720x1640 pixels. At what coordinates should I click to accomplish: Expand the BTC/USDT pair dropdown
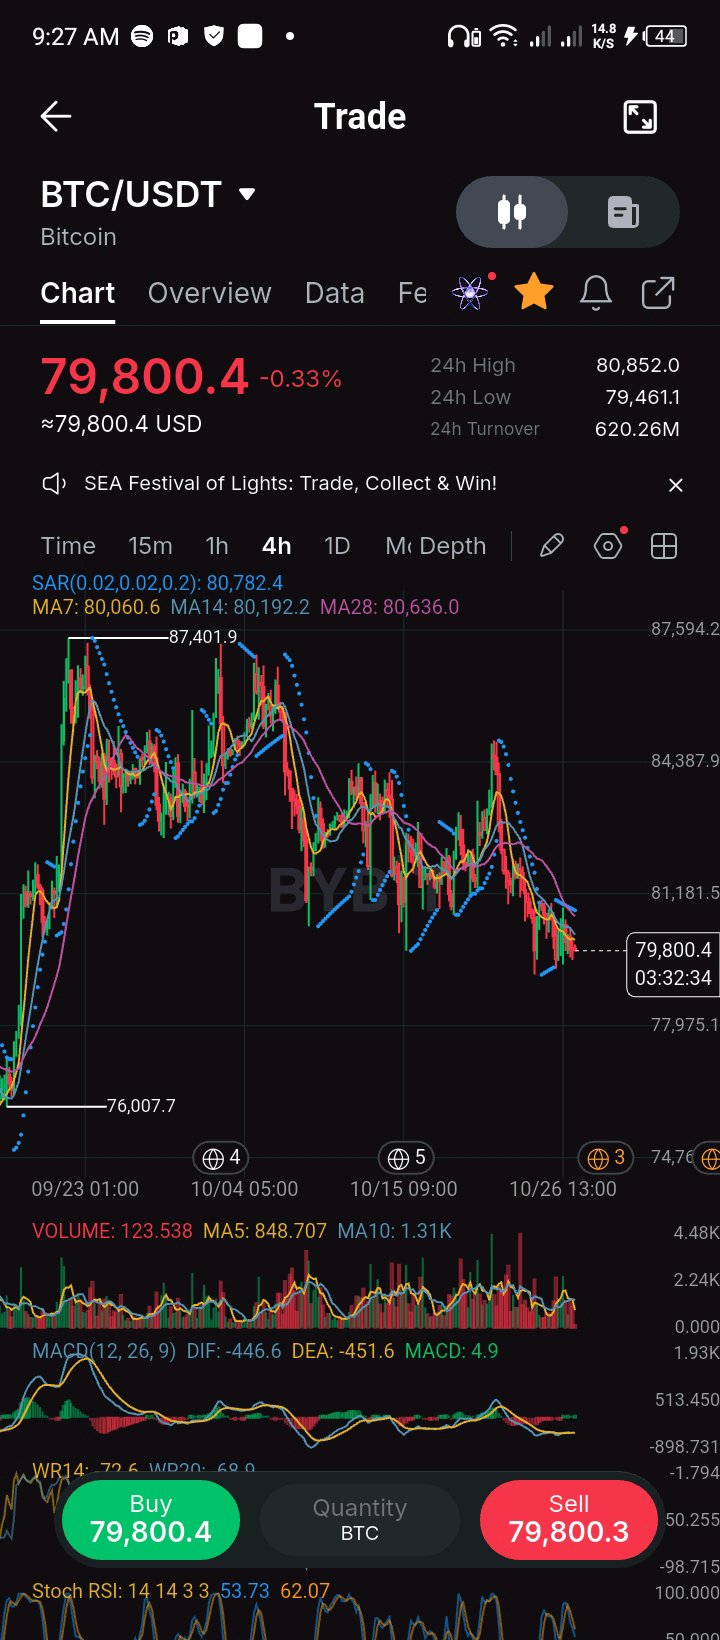tap(247, 194)
